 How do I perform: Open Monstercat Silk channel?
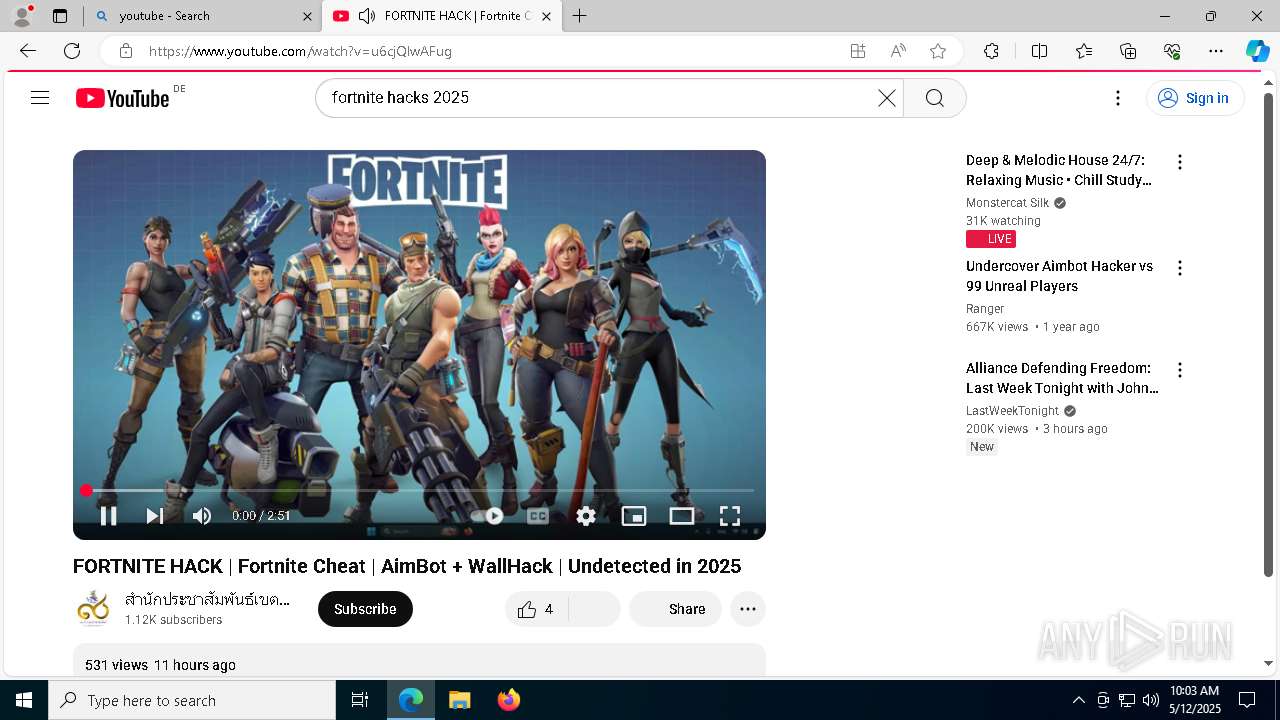[x=1007, y=203]
